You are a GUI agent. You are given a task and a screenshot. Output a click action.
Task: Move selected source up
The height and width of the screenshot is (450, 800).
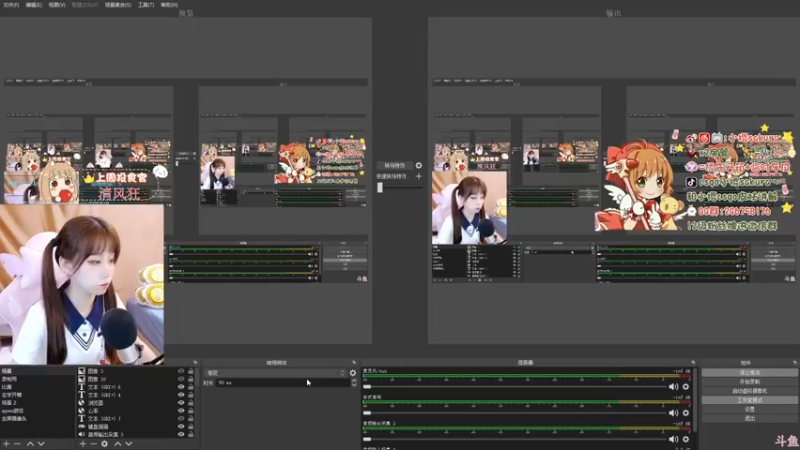118,444
